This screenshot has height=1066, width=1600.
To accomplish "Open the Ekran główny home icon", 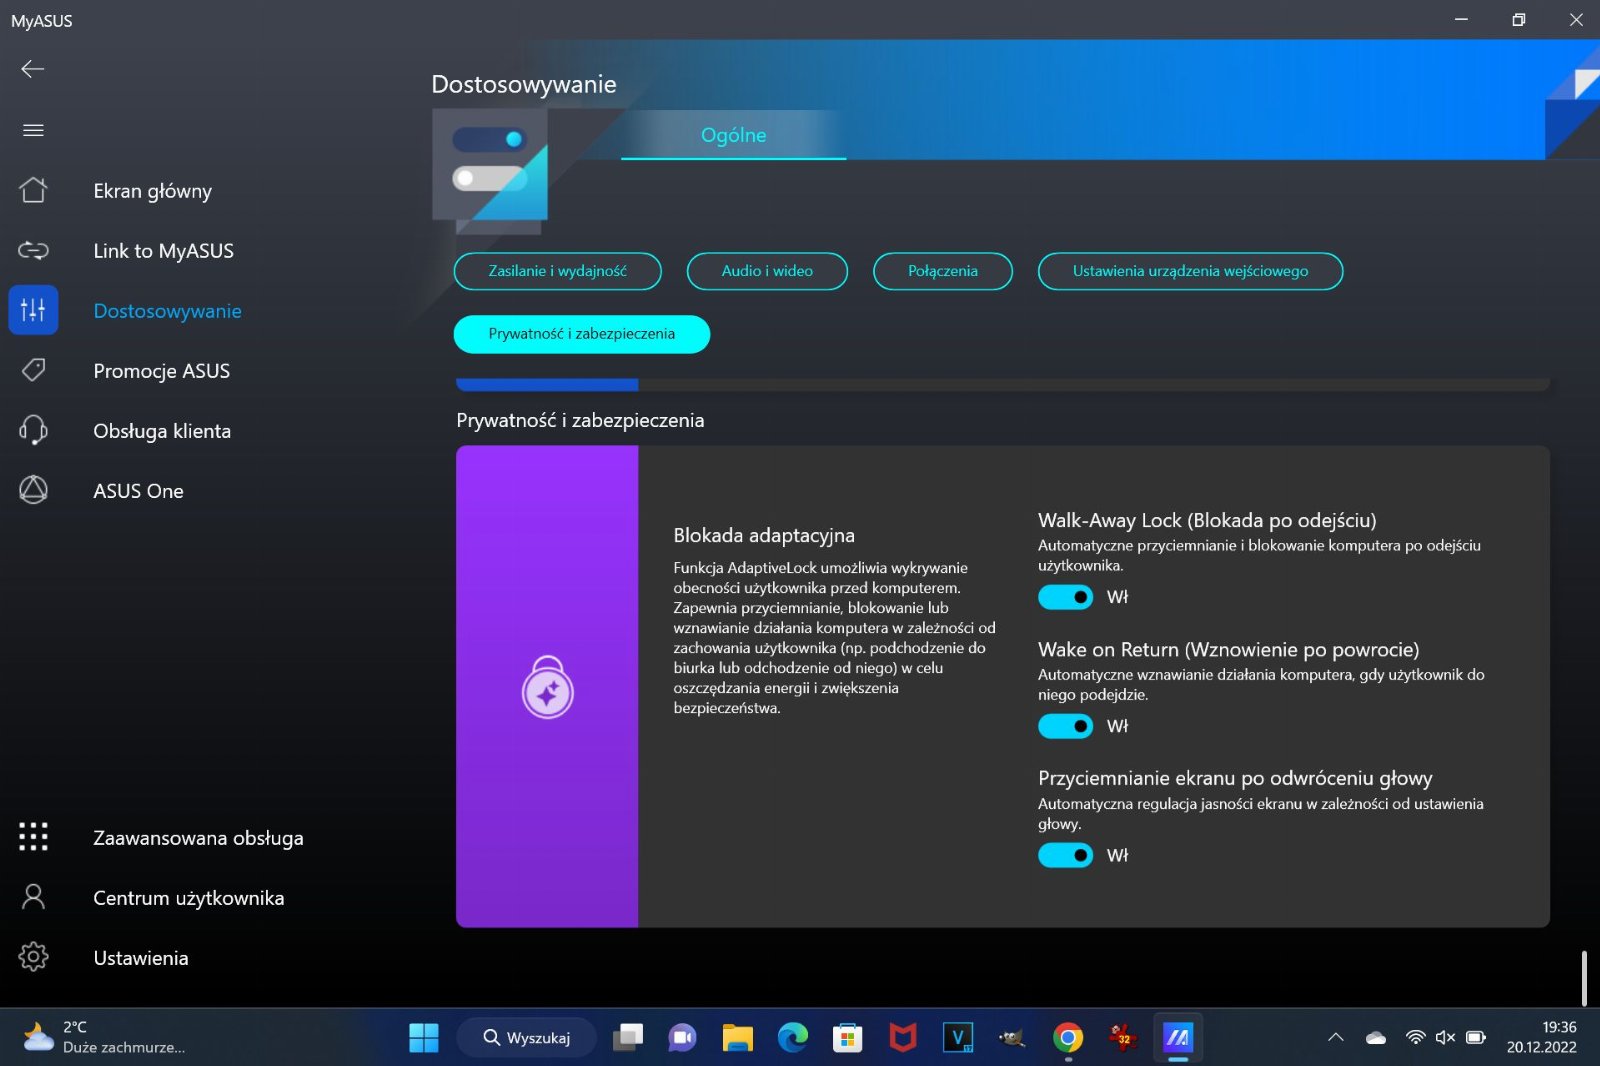I will 33,190.
